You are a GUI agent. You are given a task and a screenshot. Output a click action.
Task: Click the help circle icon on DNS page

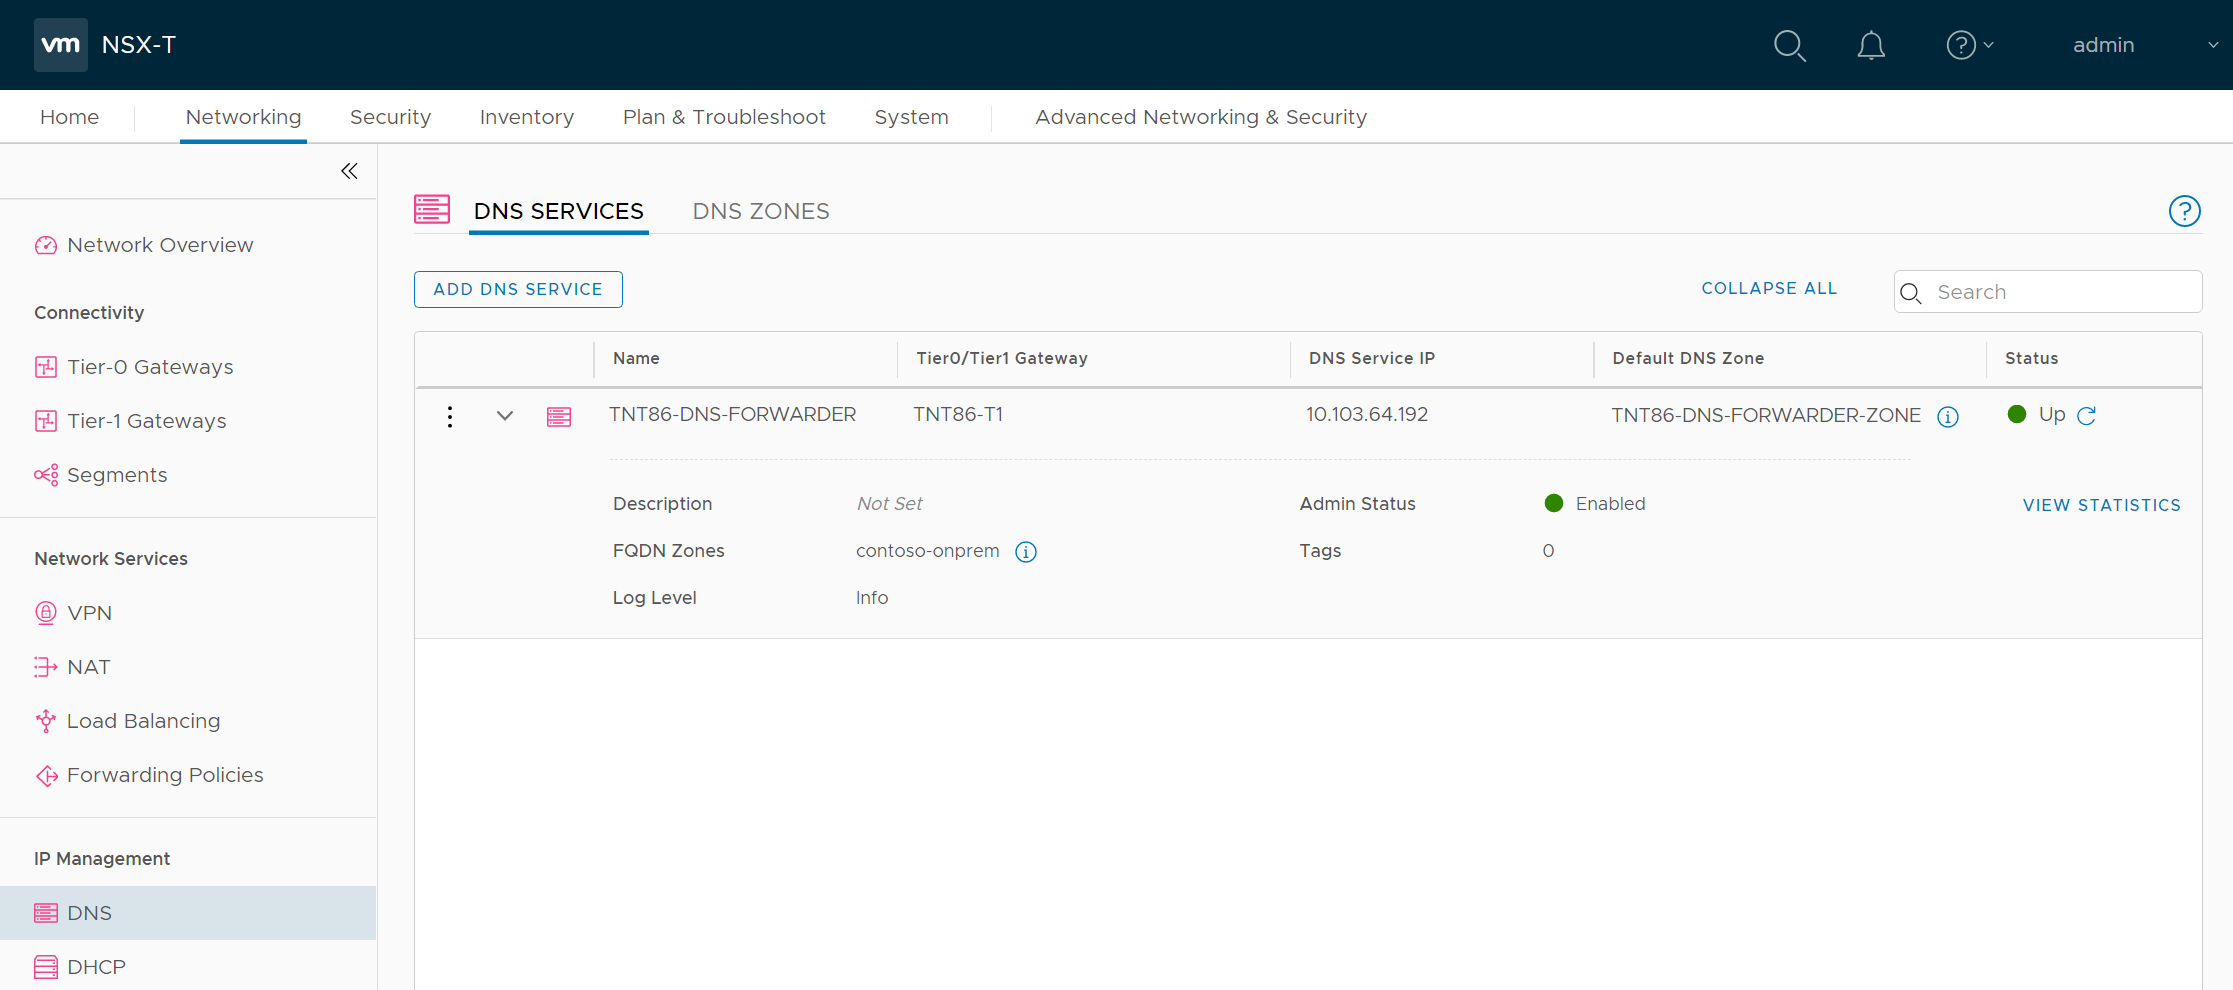pyautogui.click(x=2184, y=211)
